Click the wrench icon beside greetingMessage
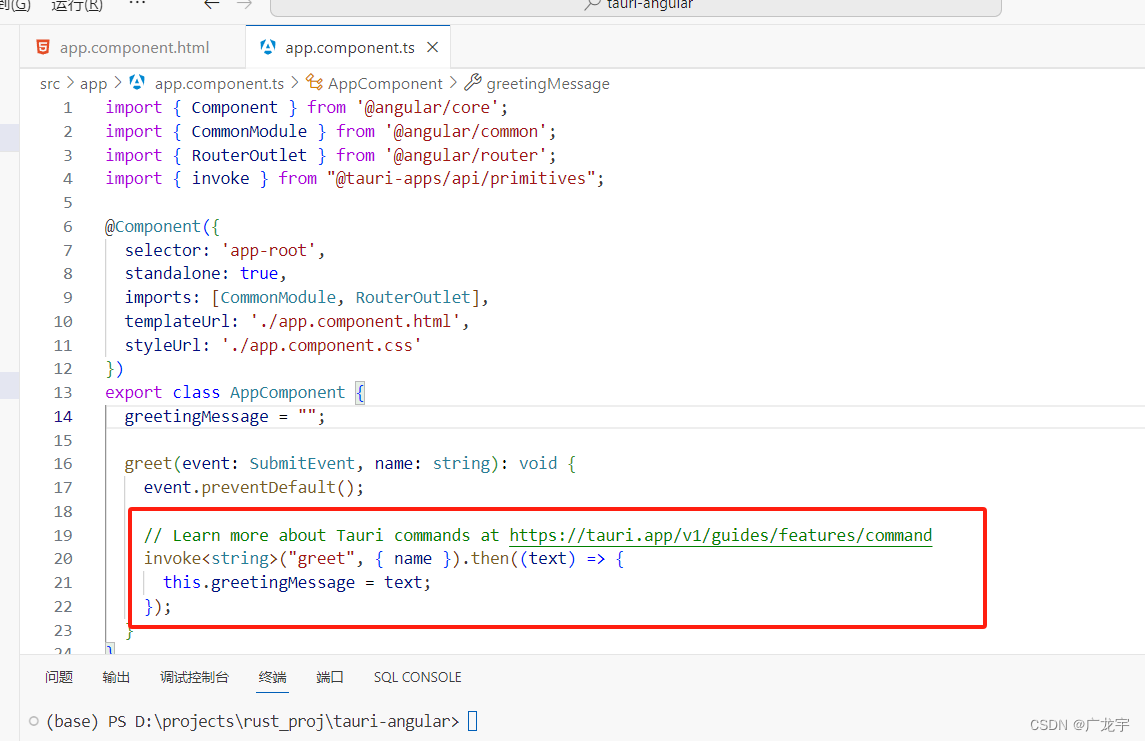 tap(473, 83)
